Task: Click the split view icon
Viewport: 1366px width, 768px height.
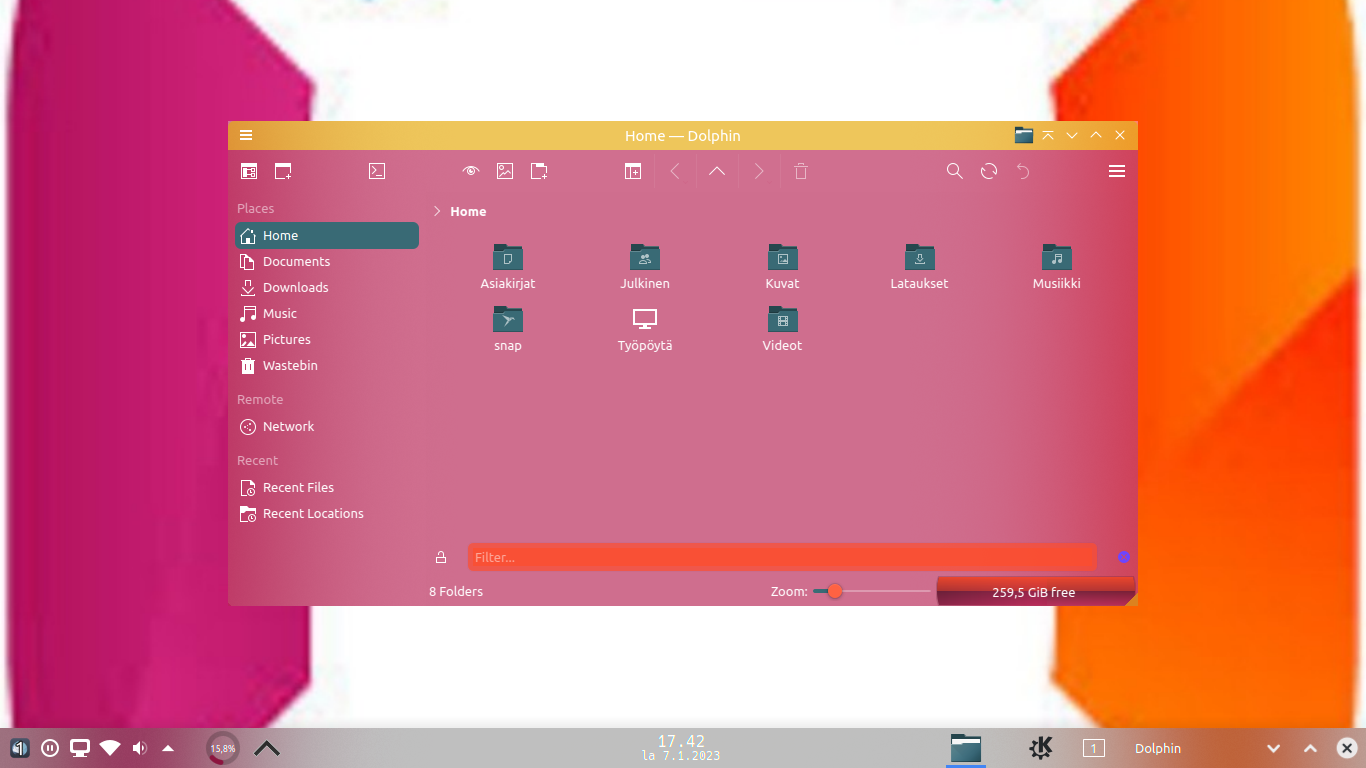Action: pos(633,171)
